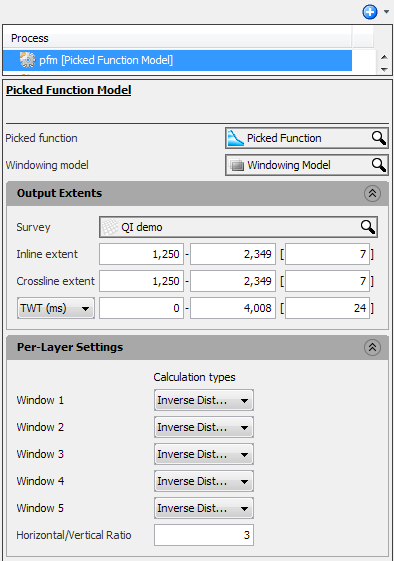Image resolution: width=394 pixels, height=561 pixels.
Task: Click the Horizontal/Vertical Ratio field
Action: [204, 535]
